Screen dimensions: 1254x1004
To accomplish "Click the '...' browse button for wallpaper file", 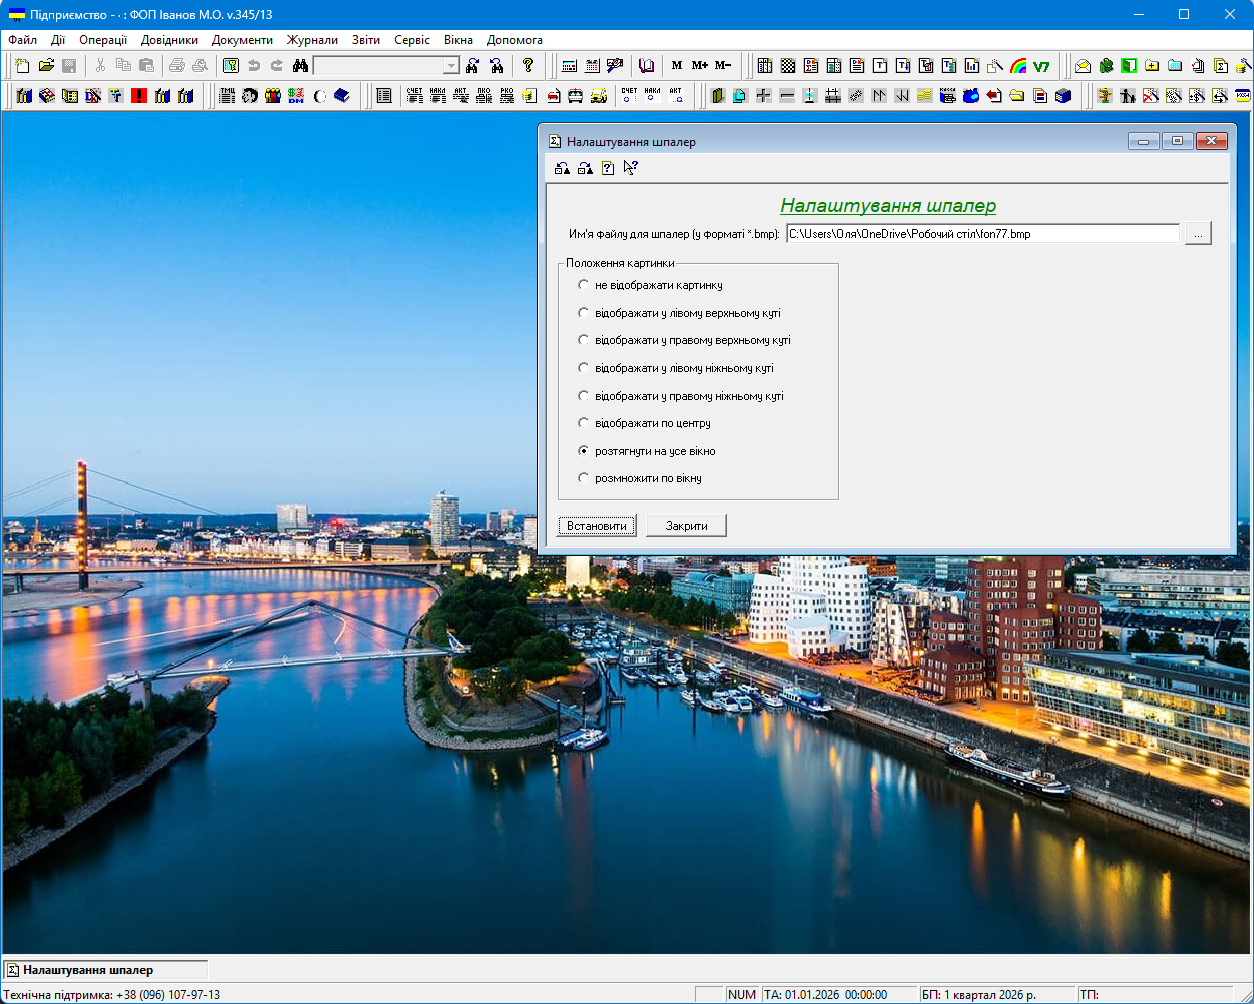I will [1198, 234].
